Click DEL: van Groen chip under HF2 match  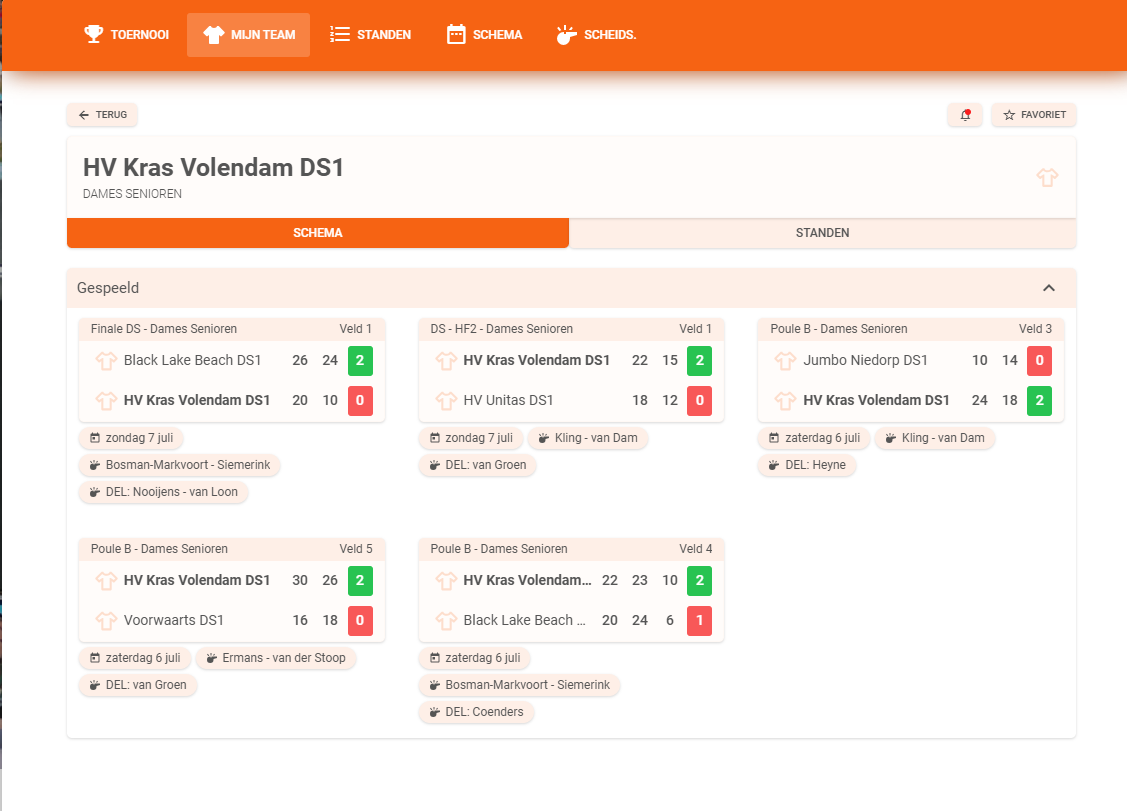click(x=477, y=465)
